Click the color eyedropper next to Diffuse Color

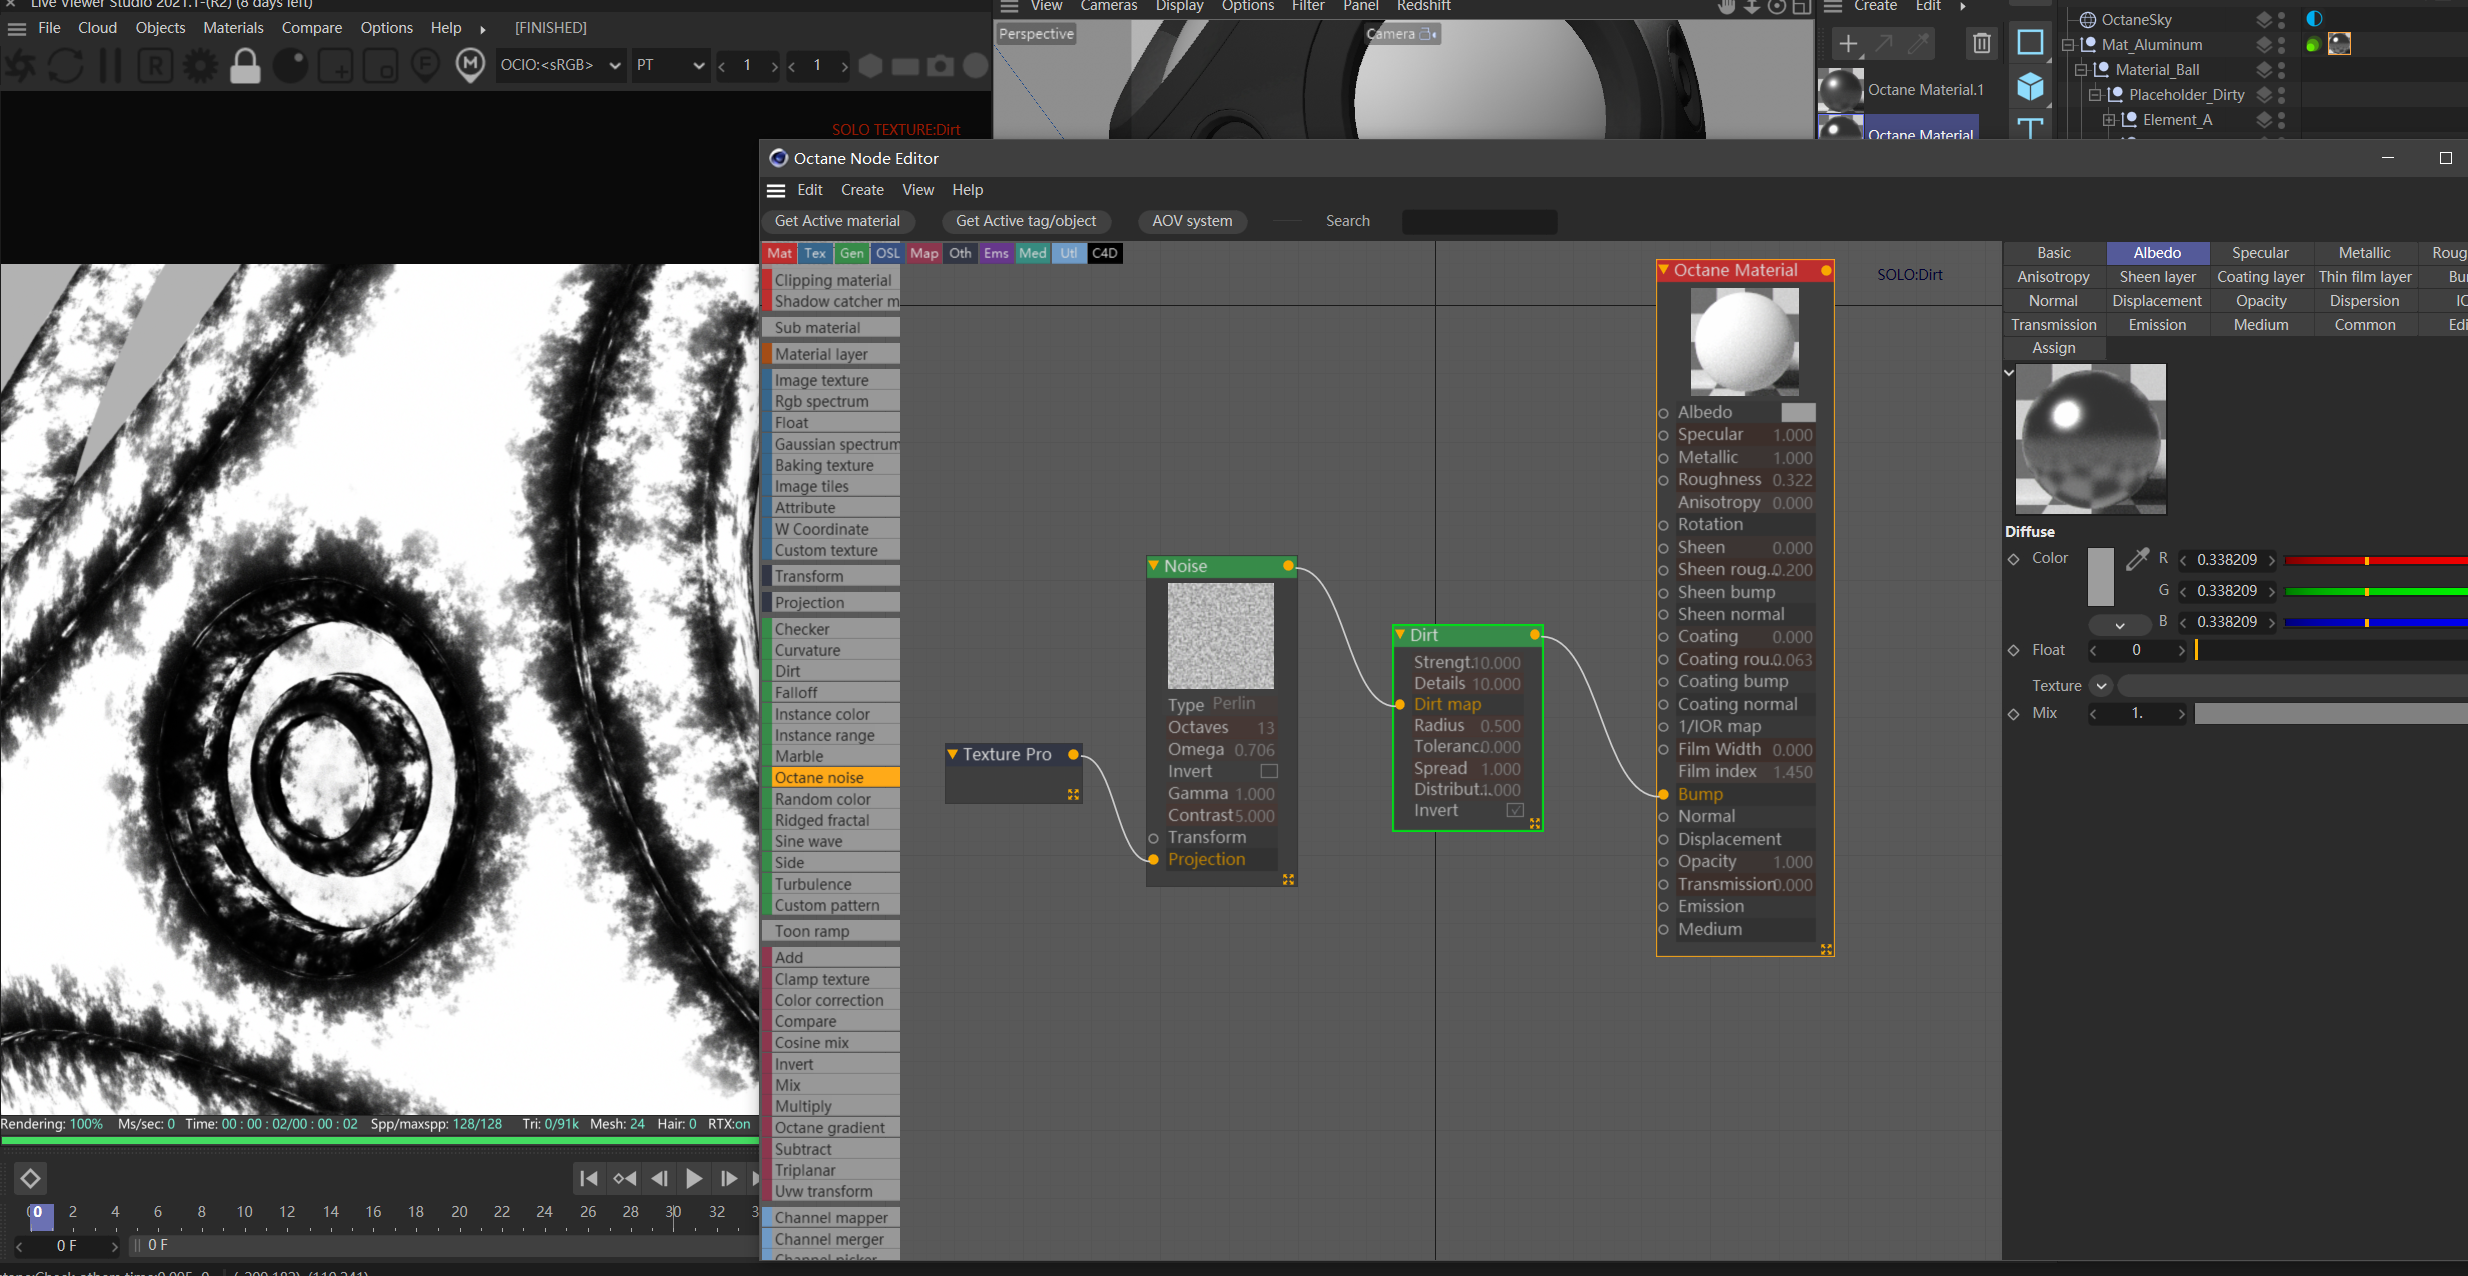pos(2137,560)
